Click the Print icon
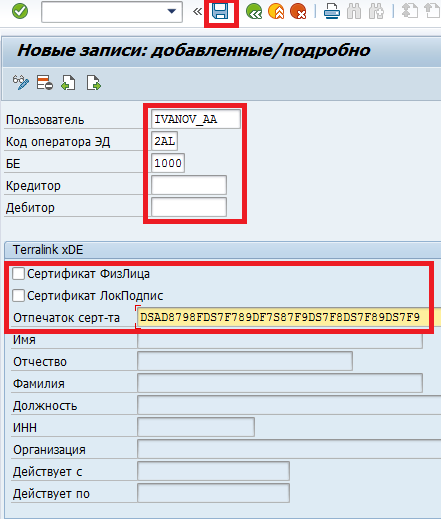The height and width of the screenshot is (519, 441). 332,12
